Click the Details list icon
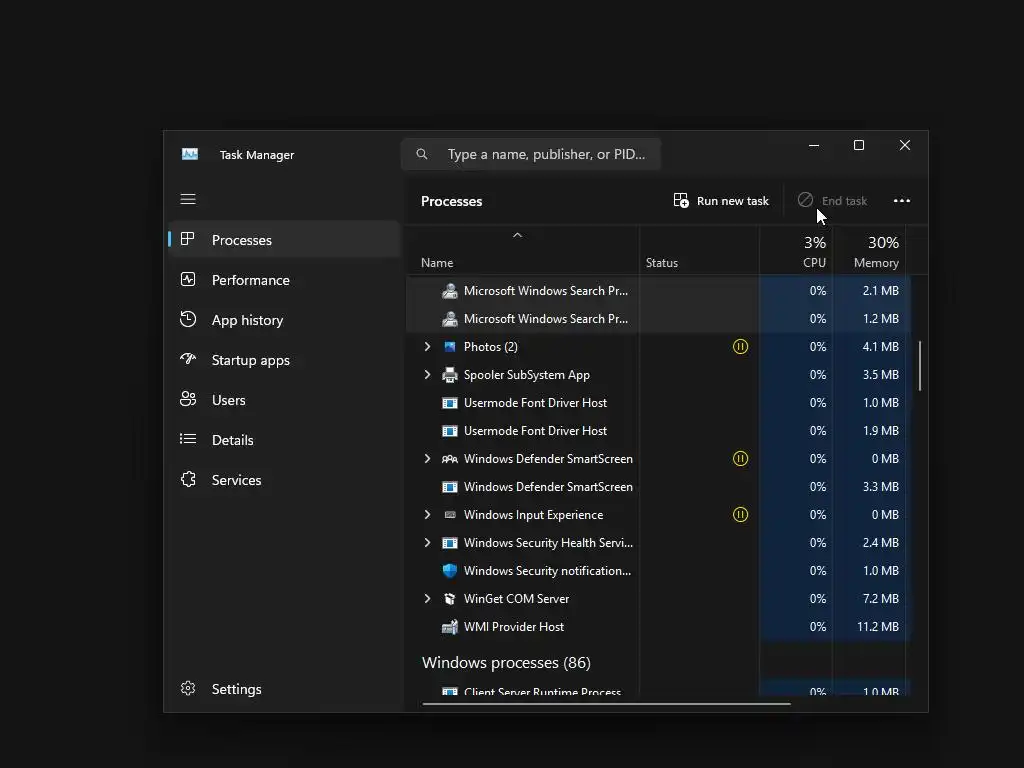The width and height of the screenshot is (1024, 768). (188, 439)
